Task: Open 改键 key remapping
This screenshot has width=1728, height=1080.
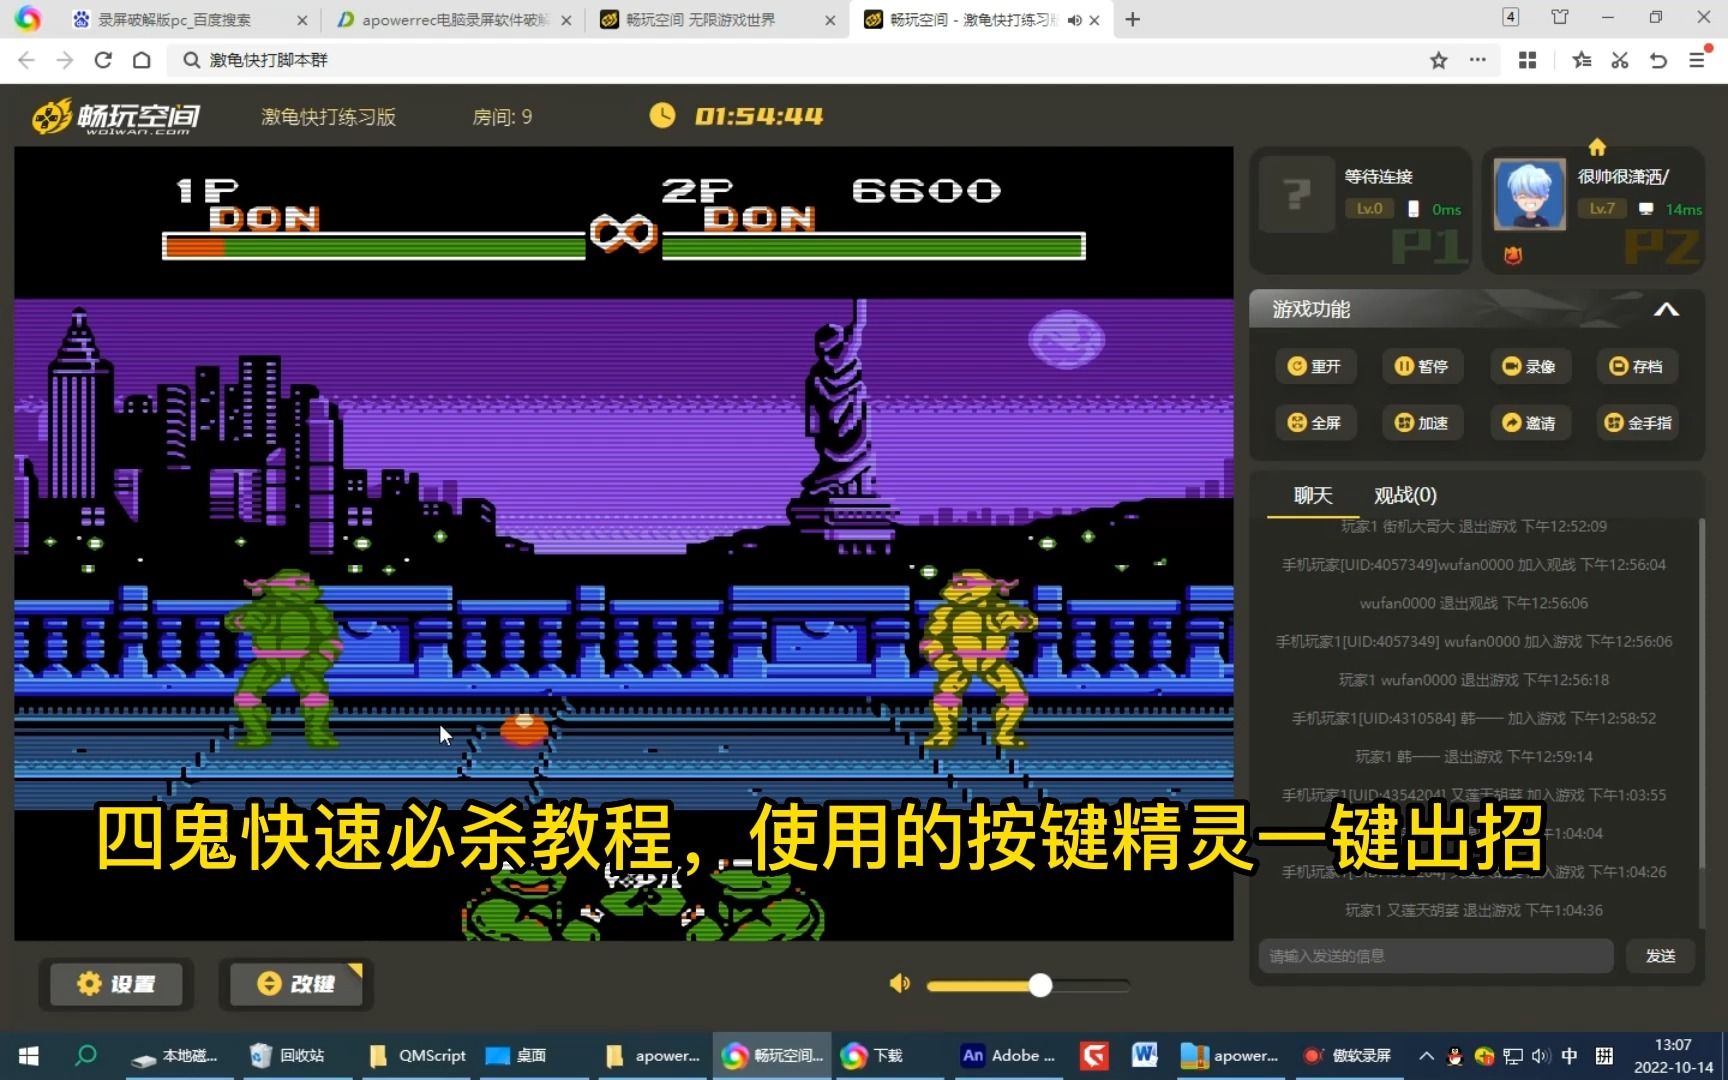Action: point(296,984)
